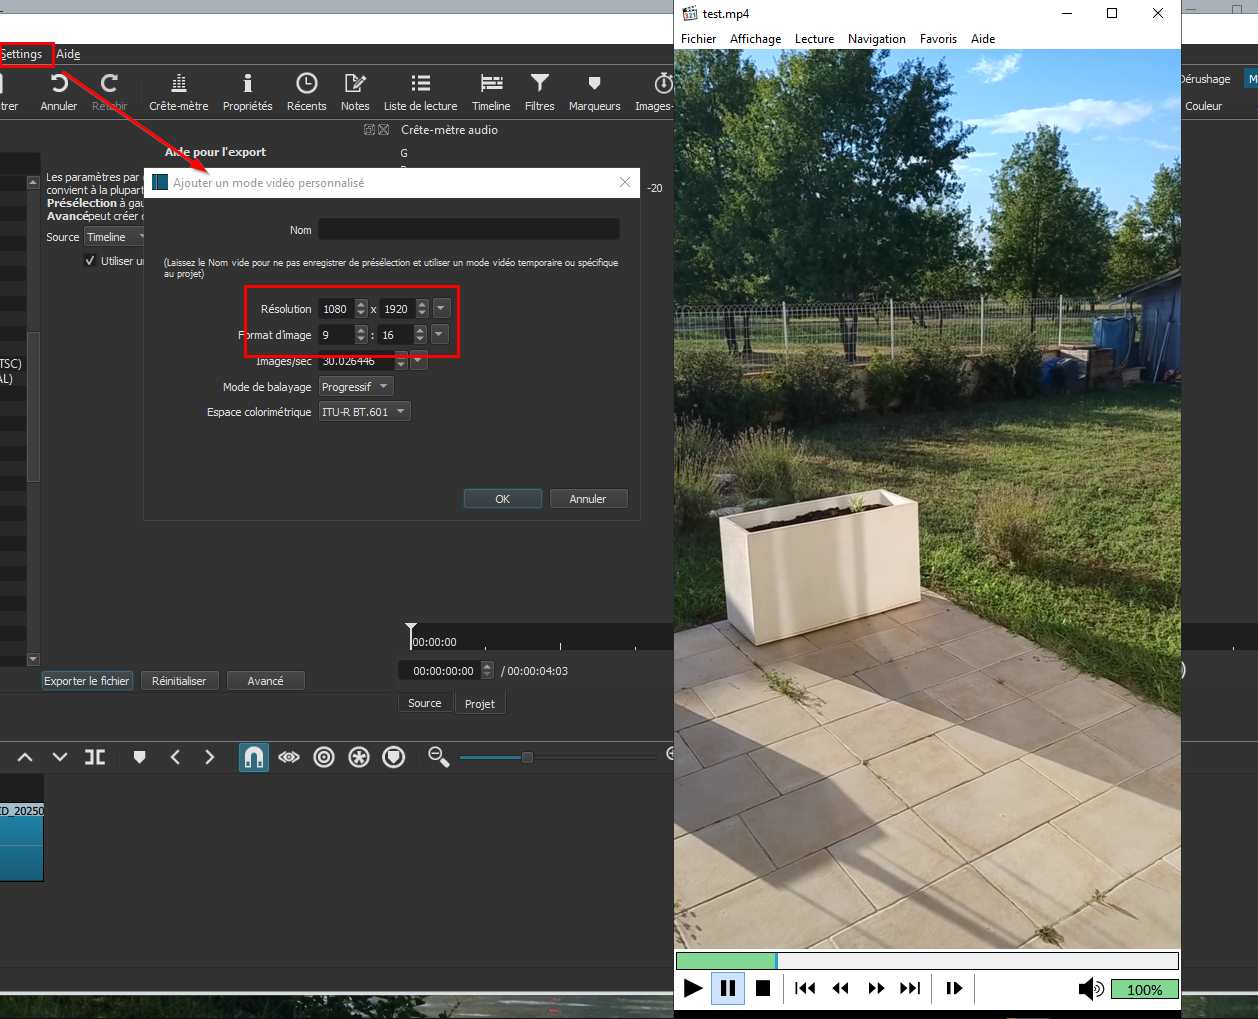The width and height of the screenshot is (1258, 1019).
Task: Open Espace colorimétrique ITU-R BT.601 dropdown
Action: pyautogui.click(x=364, y=412)
